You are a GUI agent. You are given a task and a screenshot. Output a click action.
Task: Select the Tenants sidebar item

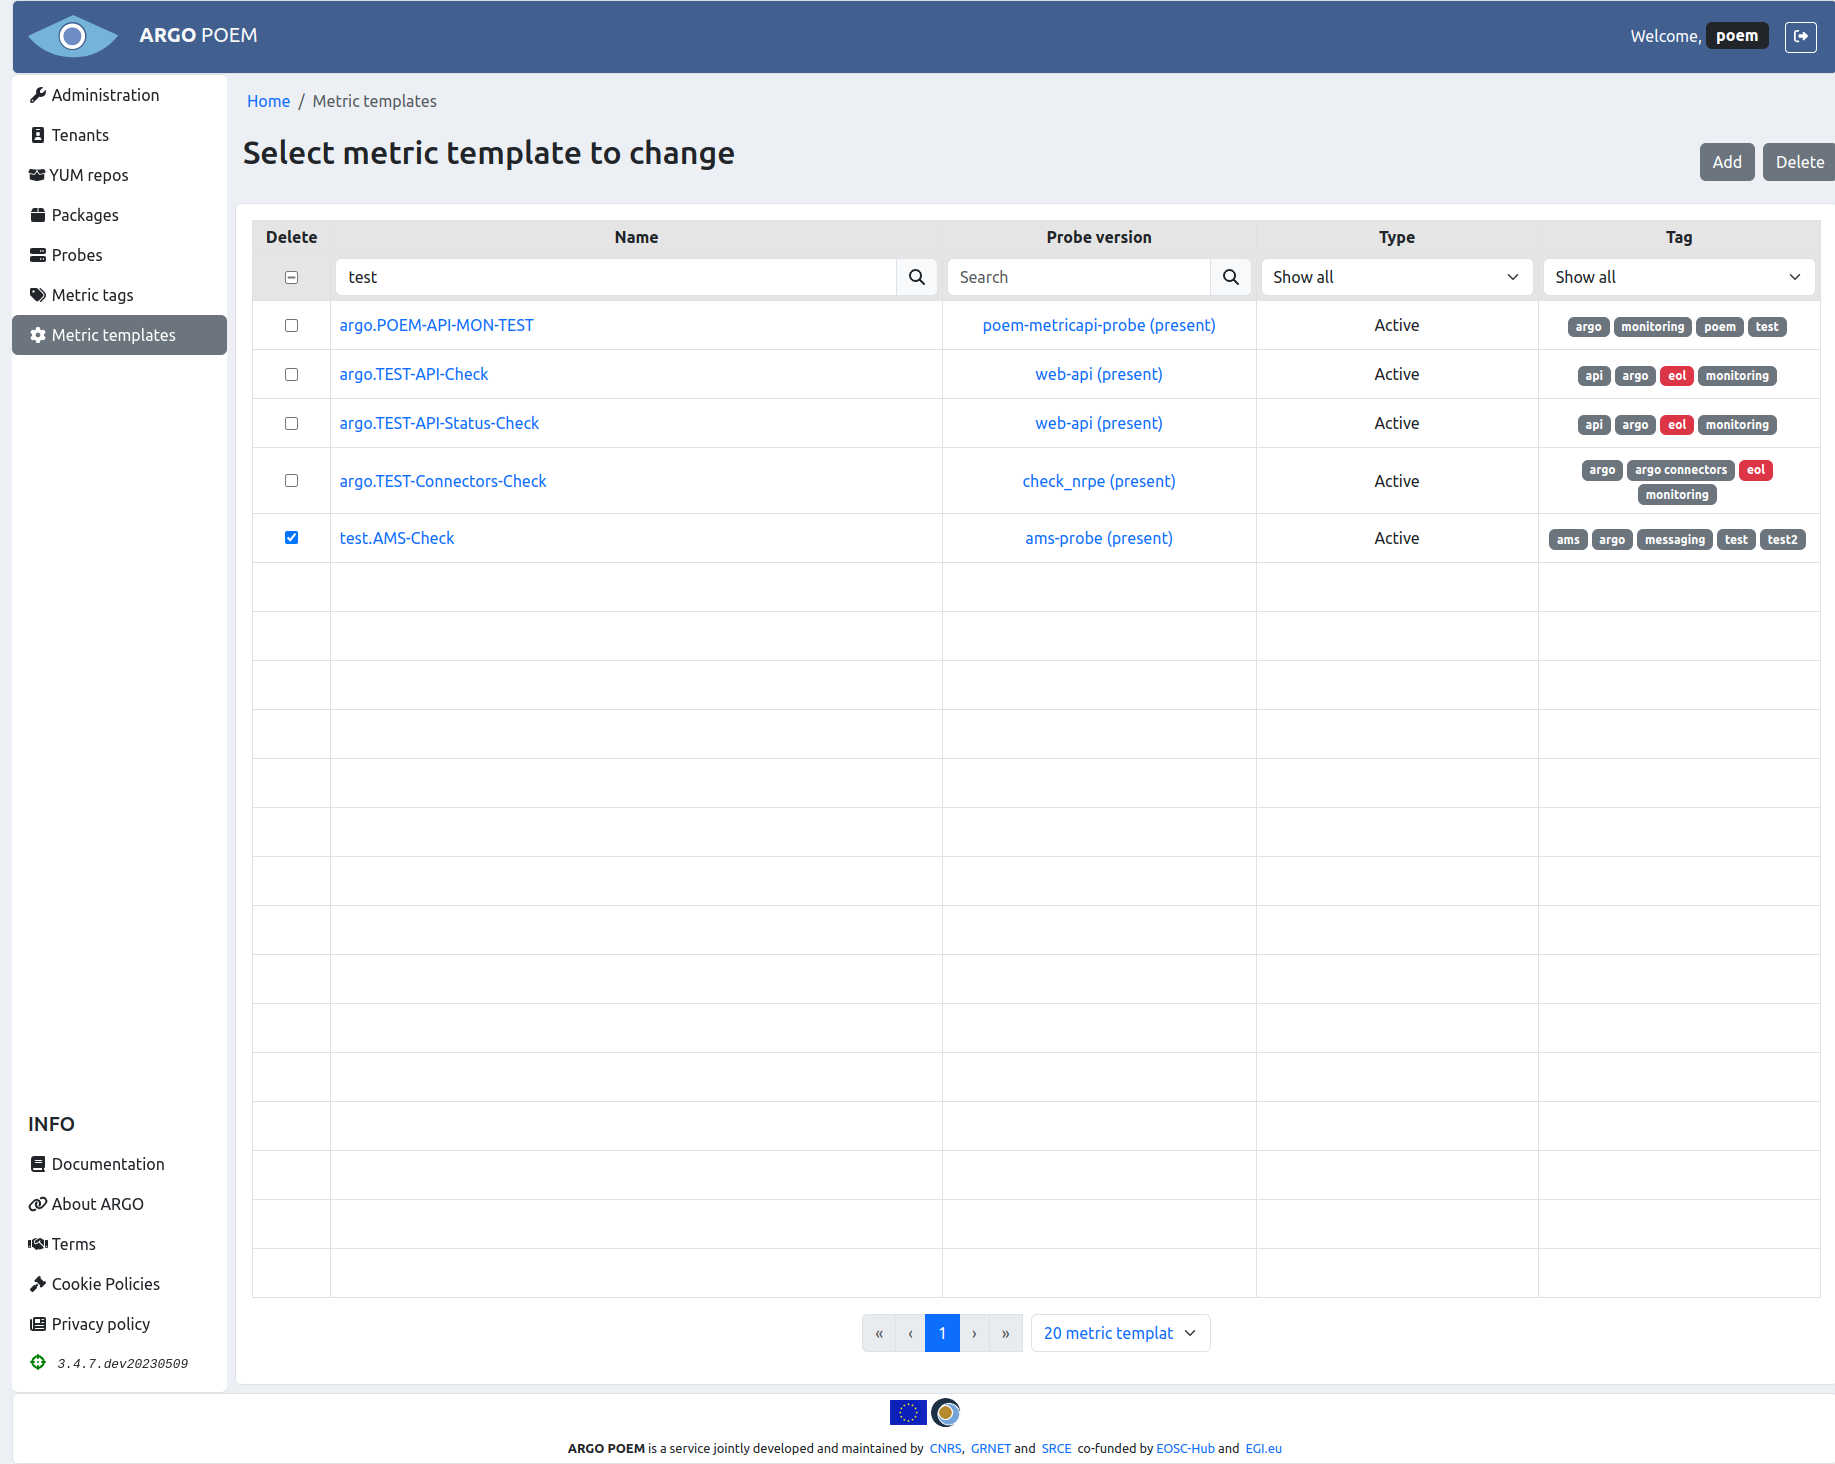coord(80,135)
